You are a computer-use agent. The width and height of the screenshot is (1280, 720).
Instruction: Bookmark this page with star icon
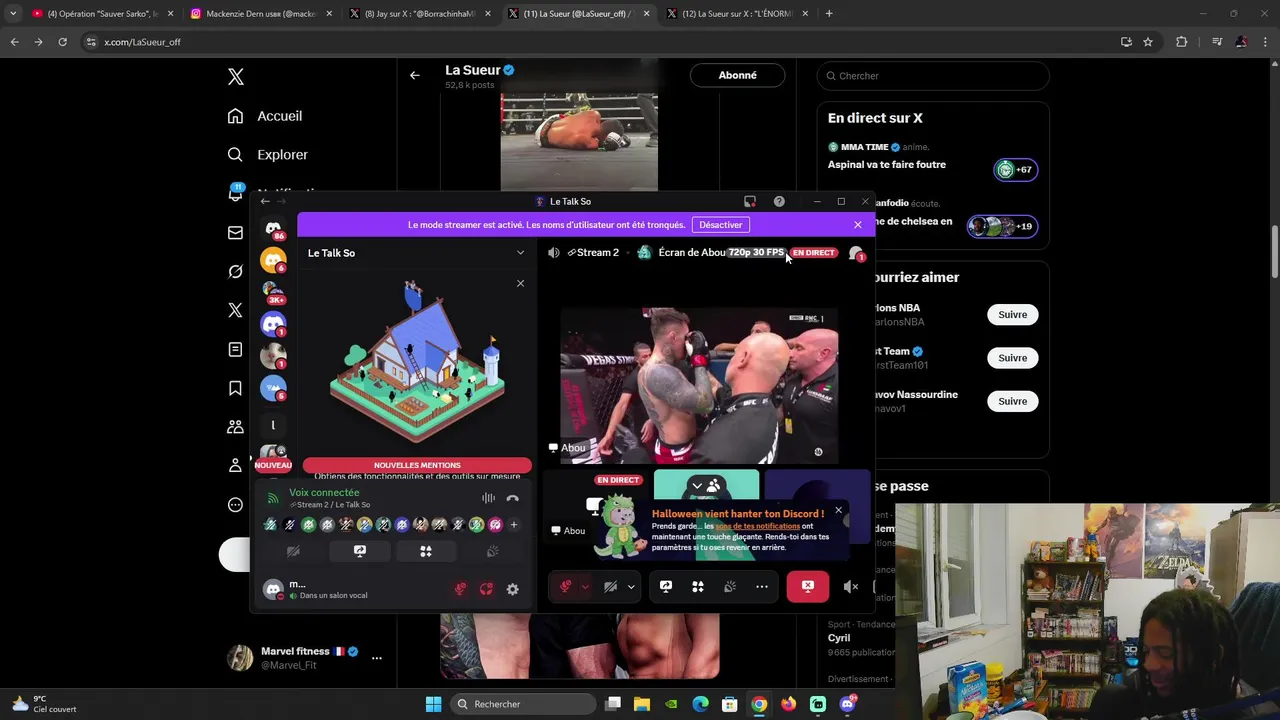[1148, 42]
